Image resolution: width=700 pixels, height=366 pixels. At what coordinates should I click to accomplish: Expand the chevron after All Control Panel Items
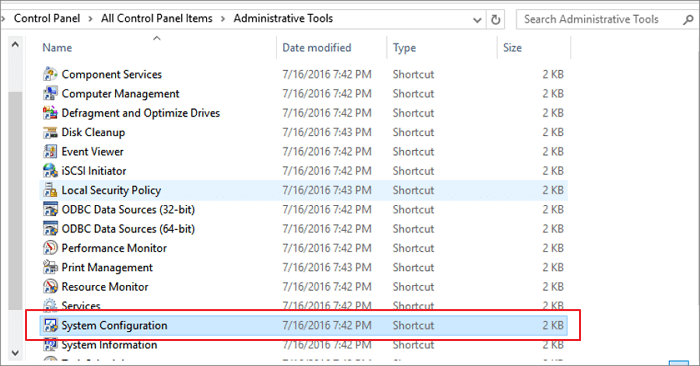pyautogui.click(x=223, y=19)
